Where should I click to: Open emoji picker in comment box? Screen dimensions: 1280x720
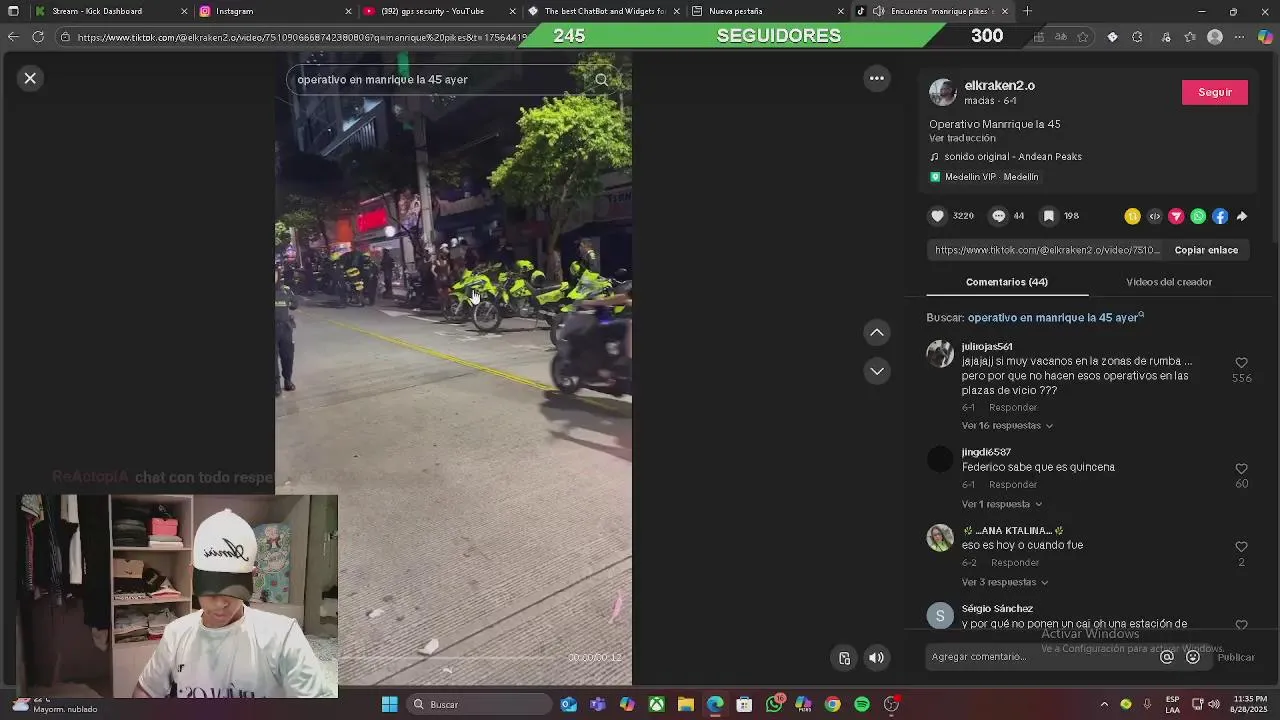click(1193, 657)
